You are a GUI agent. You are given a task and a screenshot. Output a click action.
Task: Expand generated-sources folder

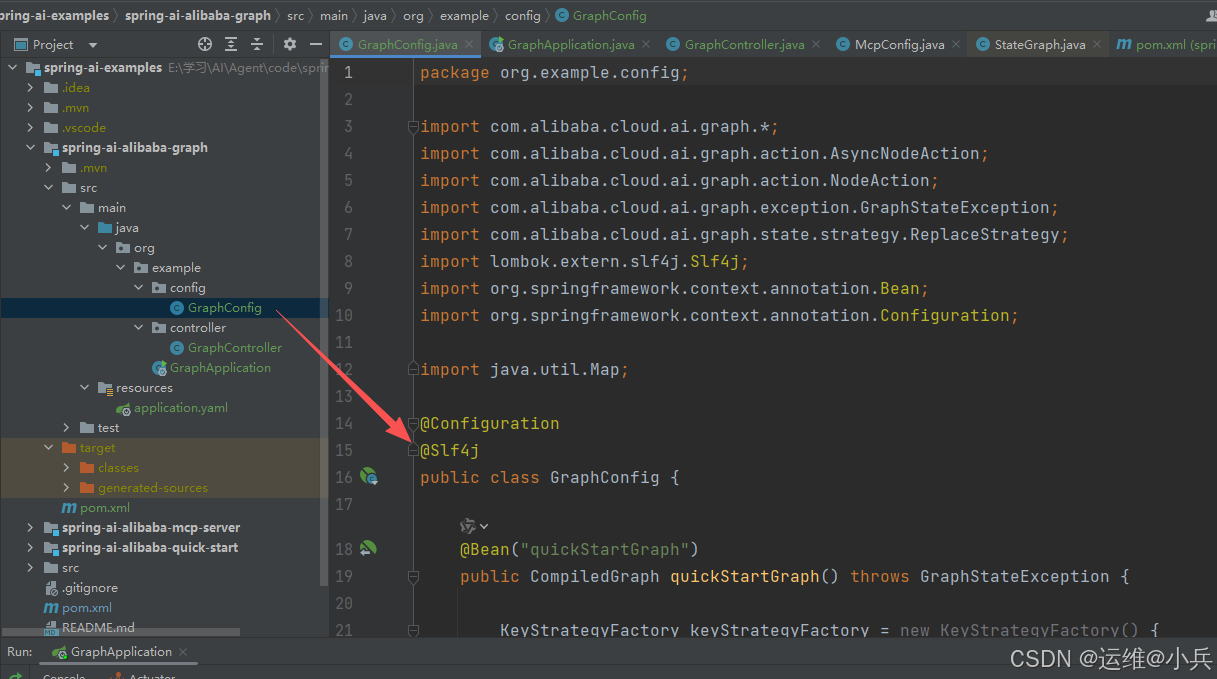coord(67,487)
